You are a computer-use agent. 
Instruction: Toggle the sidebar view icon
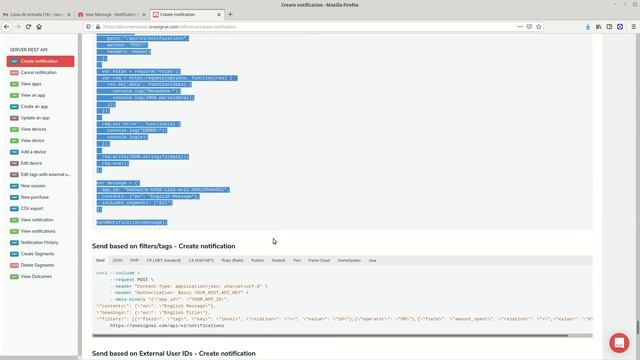[609, 27]
